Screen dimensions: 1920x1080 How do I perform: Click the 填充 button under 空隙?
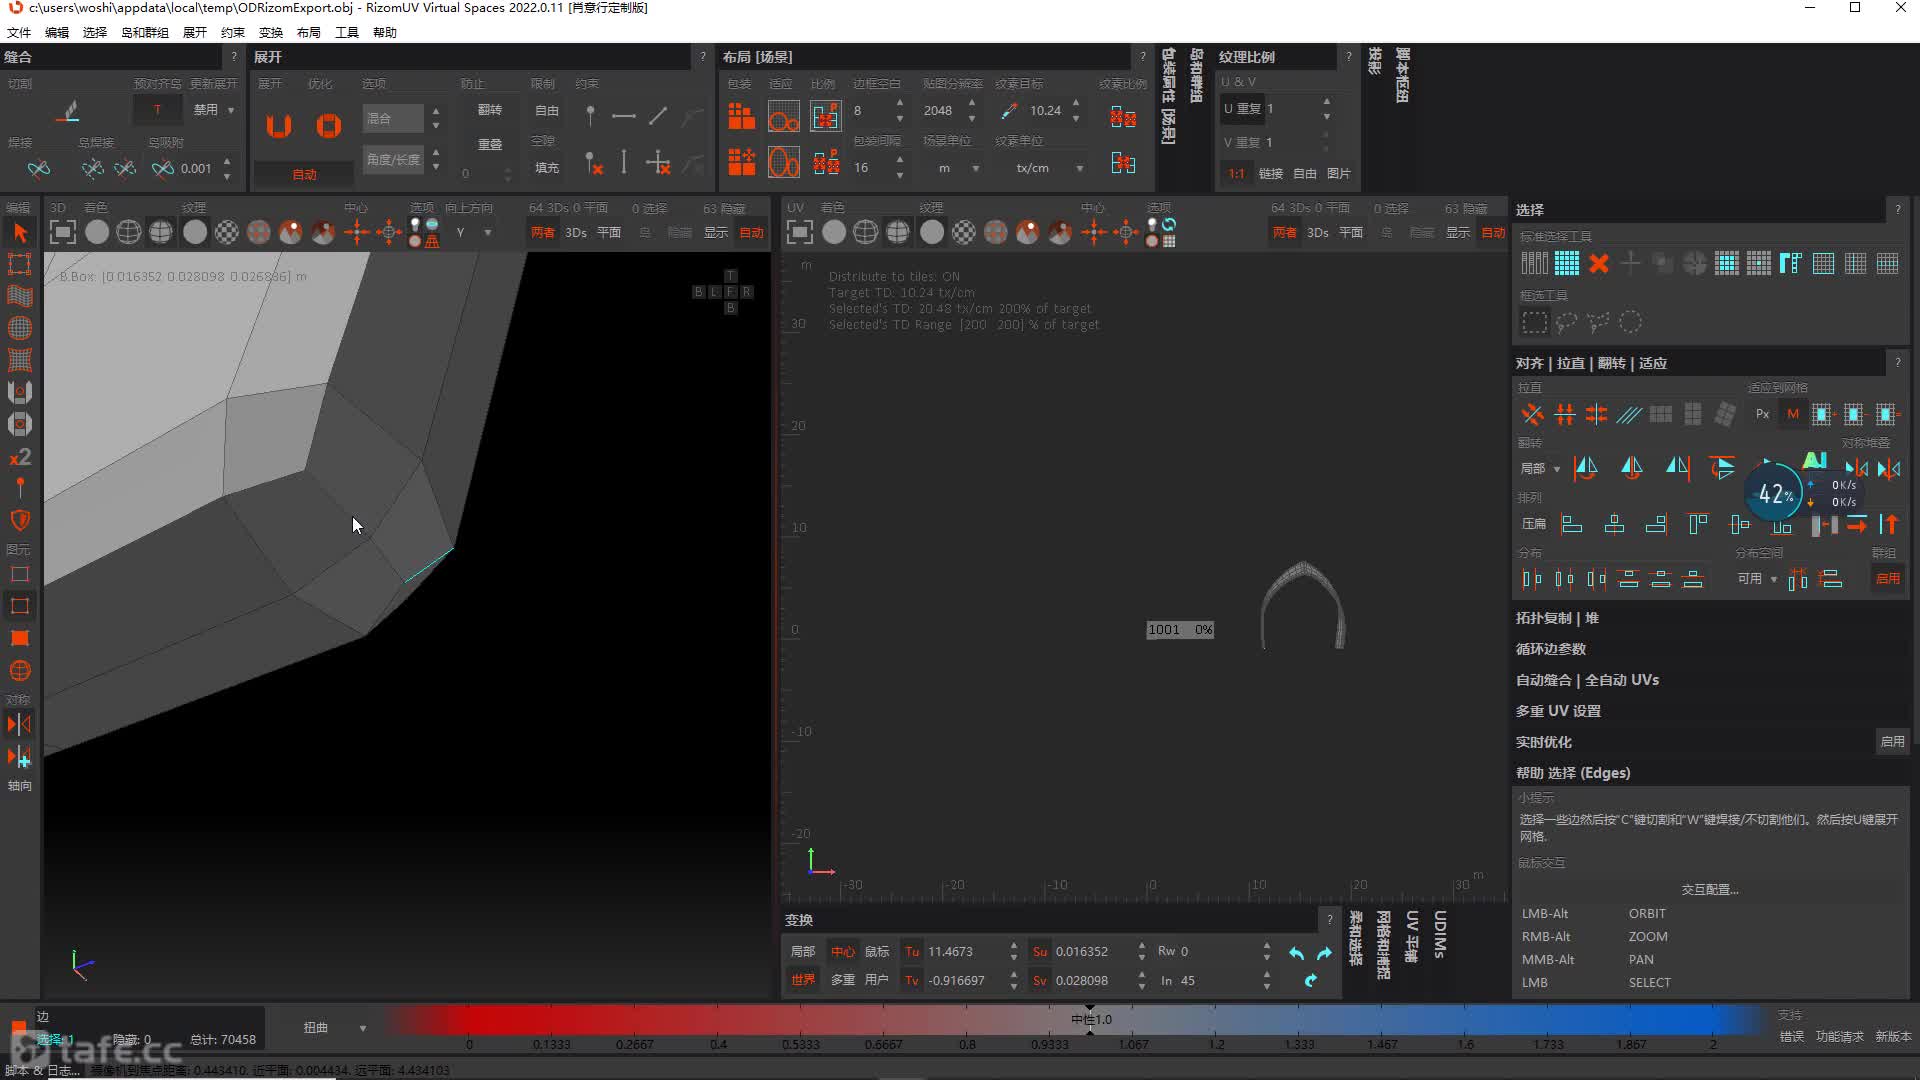pyautogui.click(x=547, y=167)
